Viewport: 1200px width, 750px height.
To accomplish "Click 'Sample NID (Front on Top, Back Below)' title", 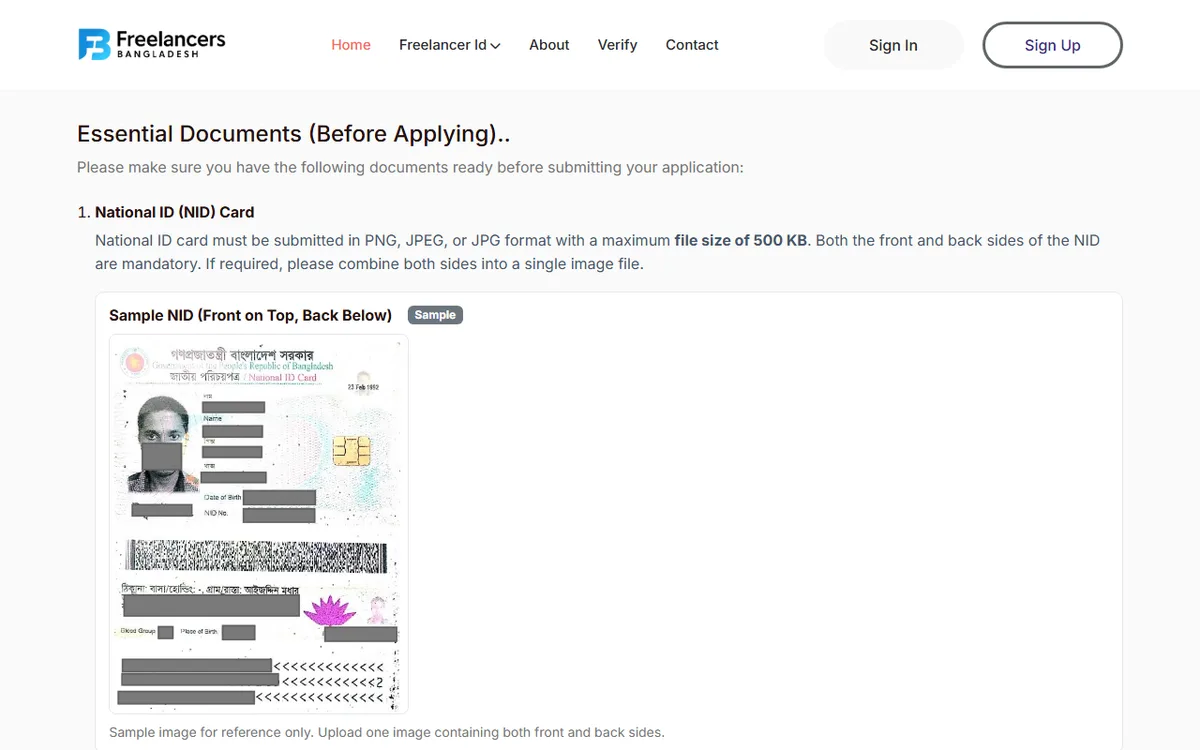I will (x=250, y=315).
